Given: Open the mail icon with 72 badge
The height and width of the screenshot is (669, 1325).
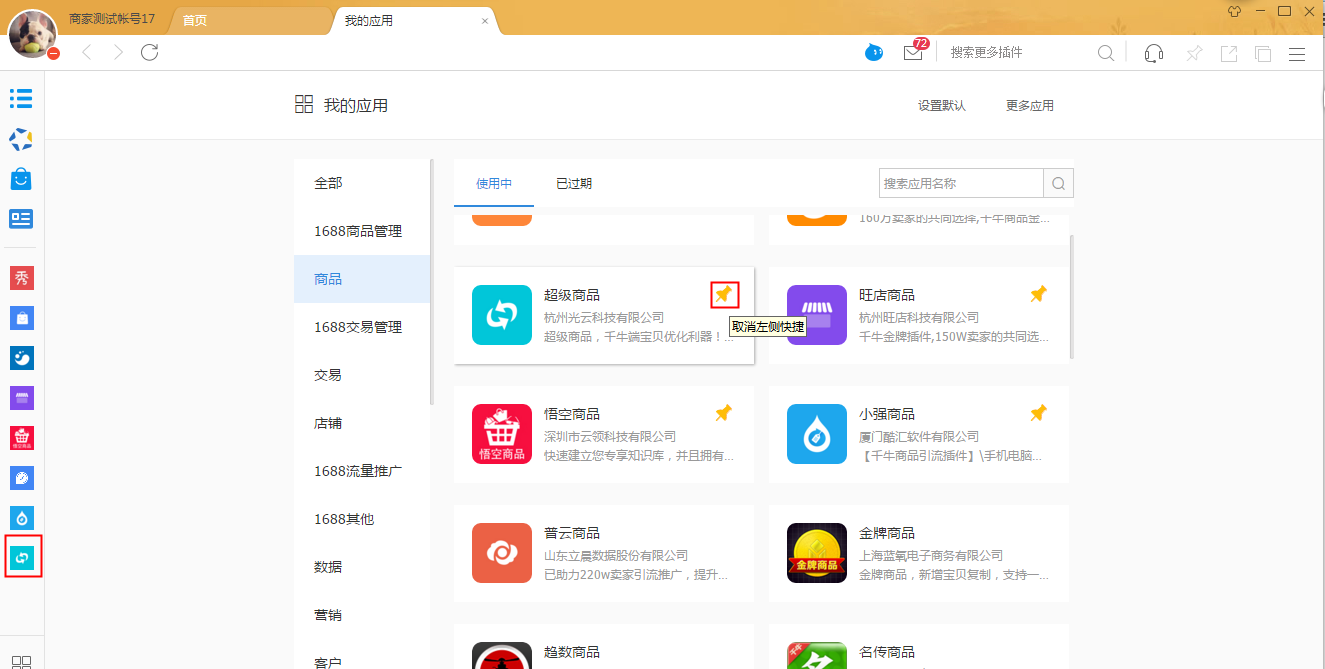Looking at the screenshot, I should (x=913, y=53).
